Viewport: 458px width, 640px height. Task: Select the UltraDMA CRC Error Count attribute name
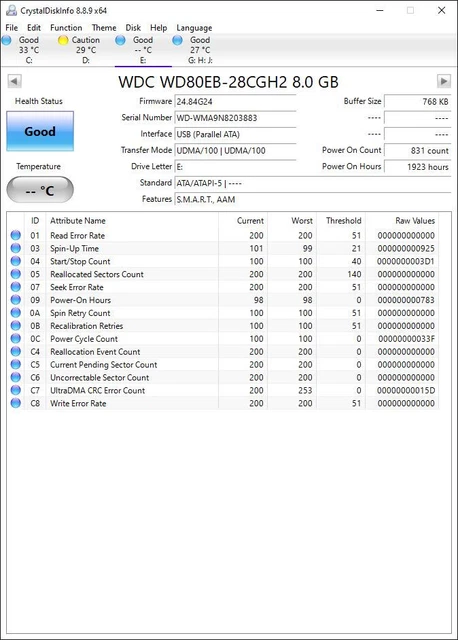coord(97,391)
